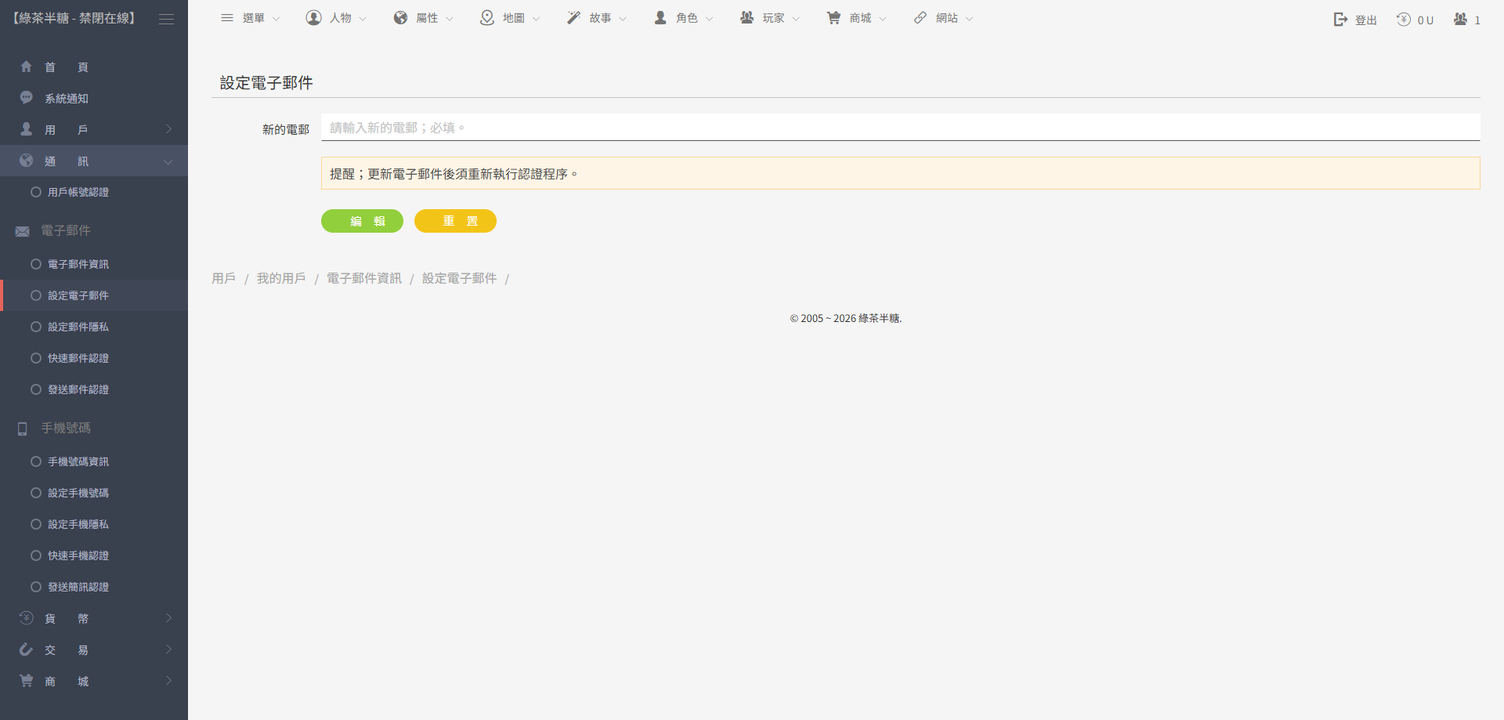Expand the 用戶 sidebar section
The height and width of the screenshot is (720, 1504).
point(94,130)
